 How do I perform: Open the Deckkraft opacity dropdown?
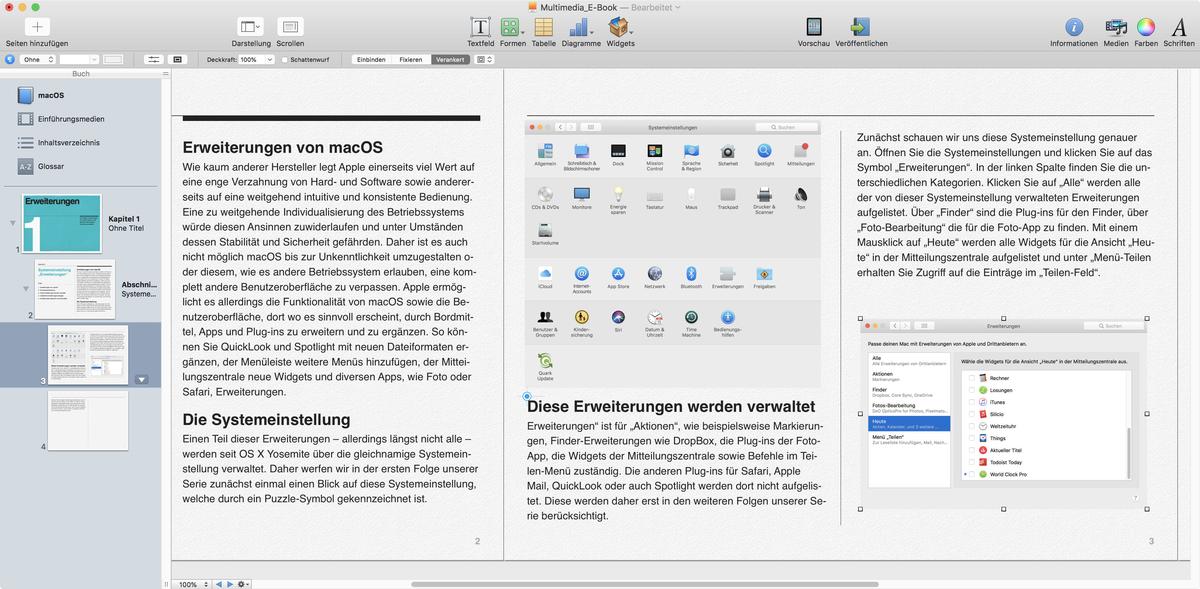pyautogui.click(x=254, y=59)
